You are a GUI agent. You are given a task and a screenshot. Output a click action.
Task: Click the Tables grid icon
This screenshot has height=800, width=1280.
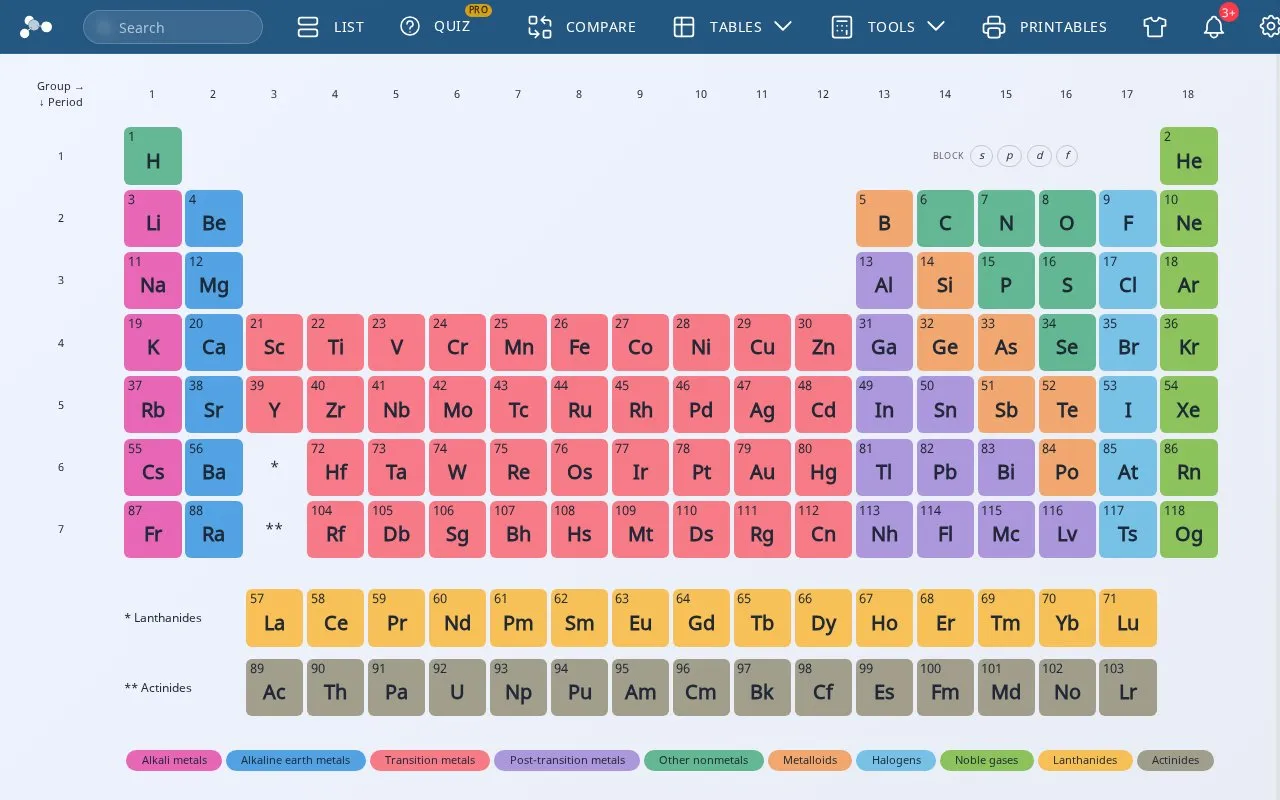(684, 27)
